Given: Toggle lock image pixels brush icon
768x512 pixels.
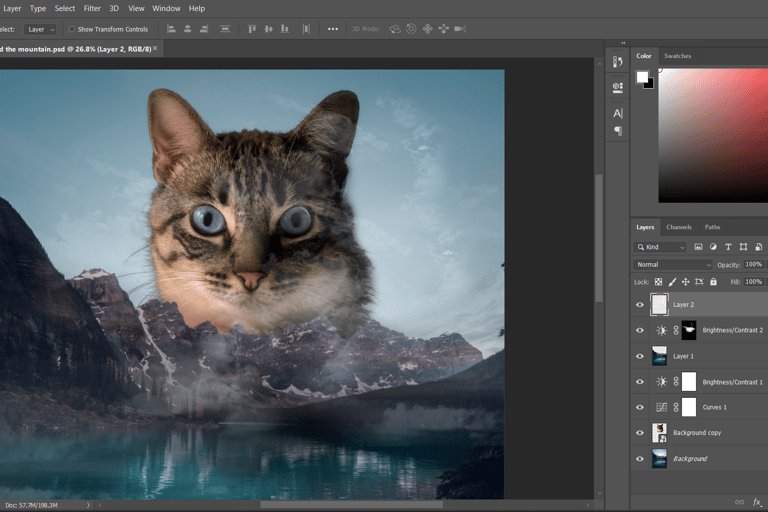Looking at the screenshot, I should click(x=672, y=282).
